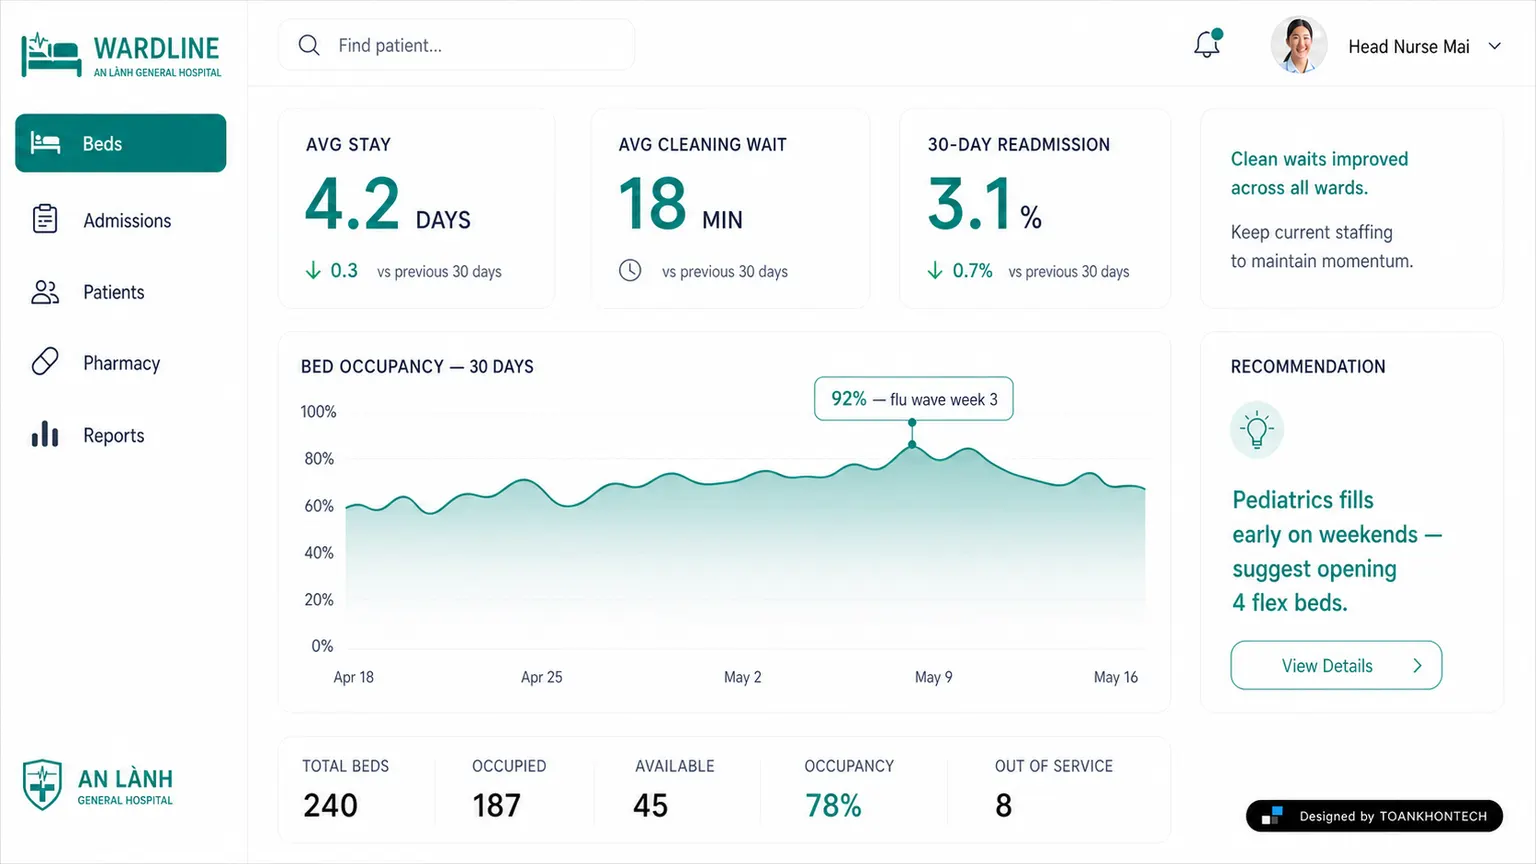Click the bed icon in Beds menu

45,143
